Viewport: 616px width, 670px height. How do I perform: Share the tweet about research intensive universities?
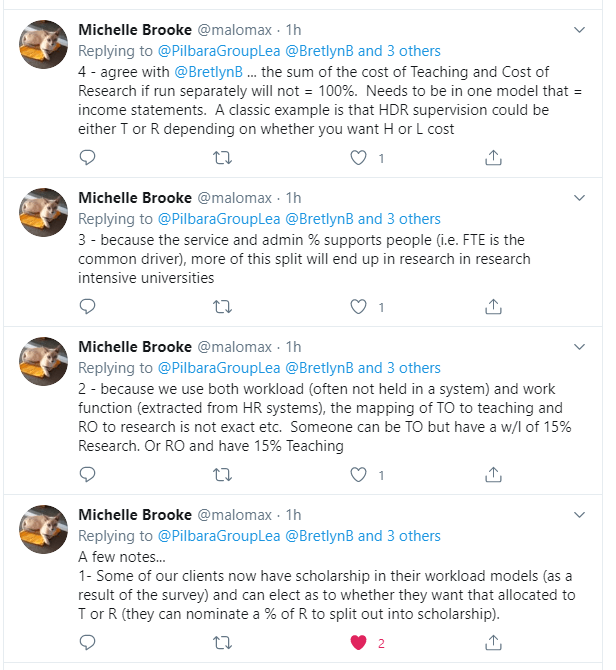[493, 307]
